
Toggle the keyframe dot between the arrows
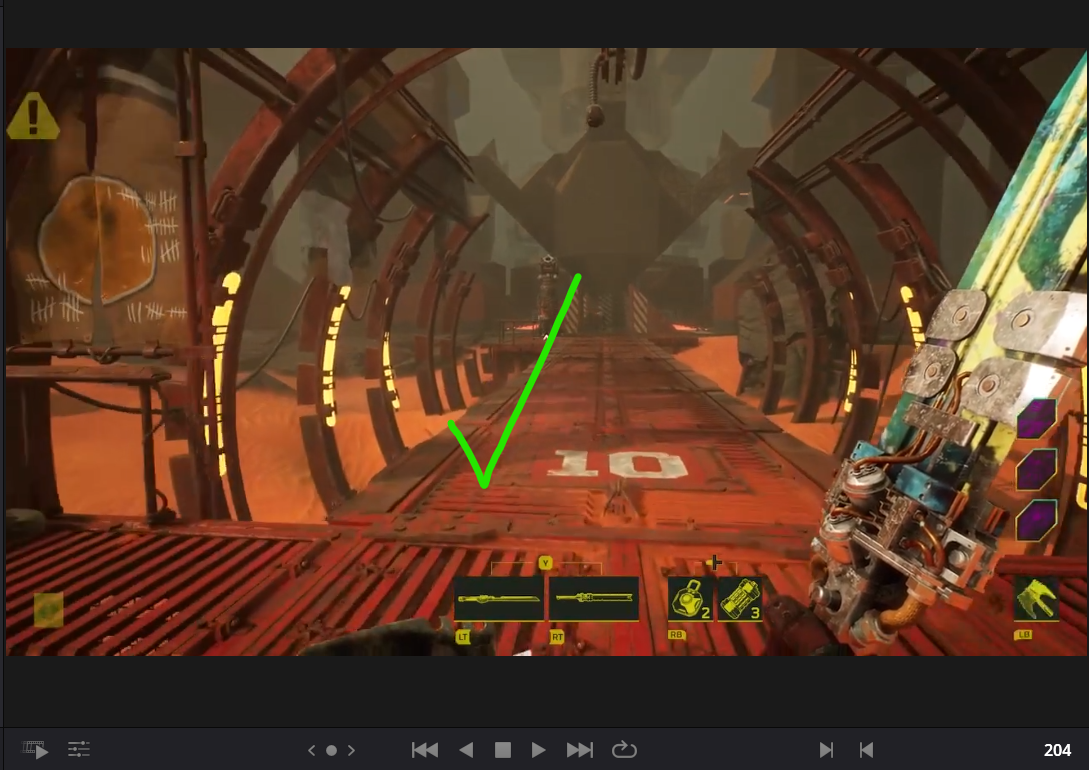[331, 750]
